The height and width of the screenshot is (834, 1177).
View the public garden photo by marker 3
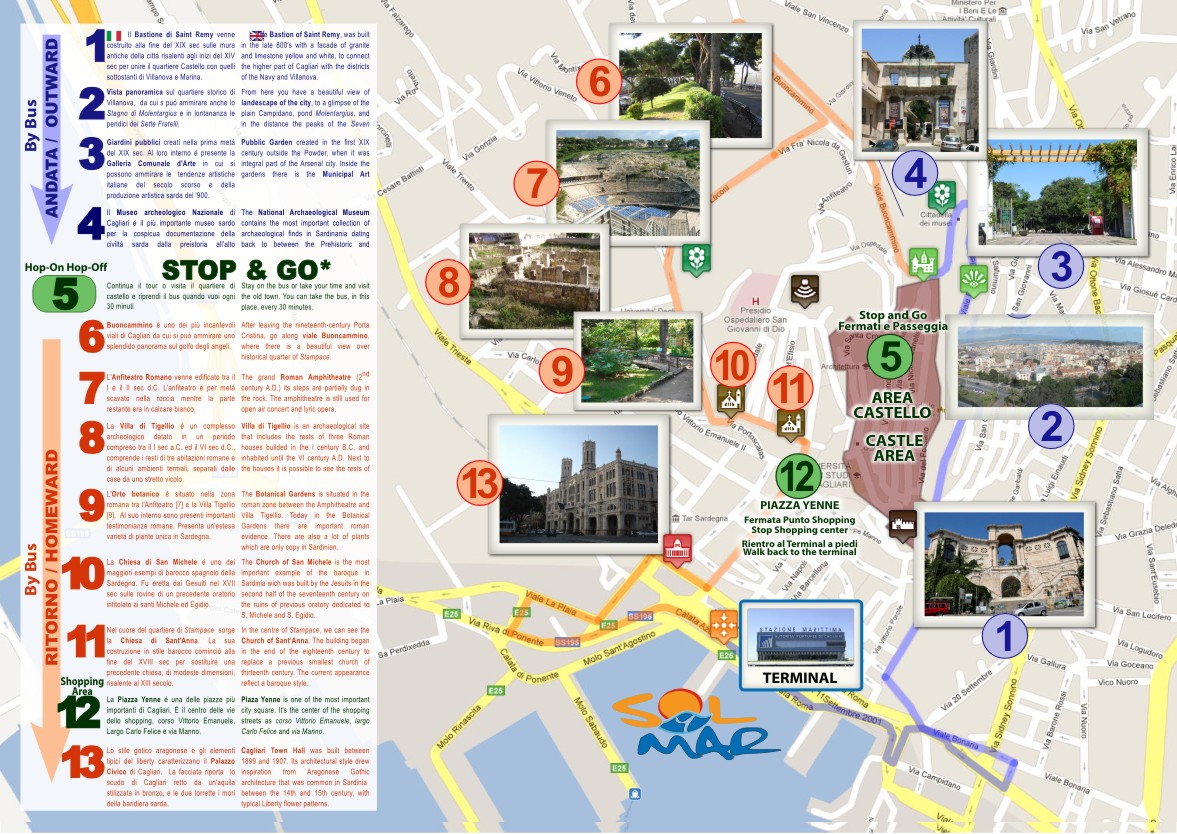[1058, 192]
